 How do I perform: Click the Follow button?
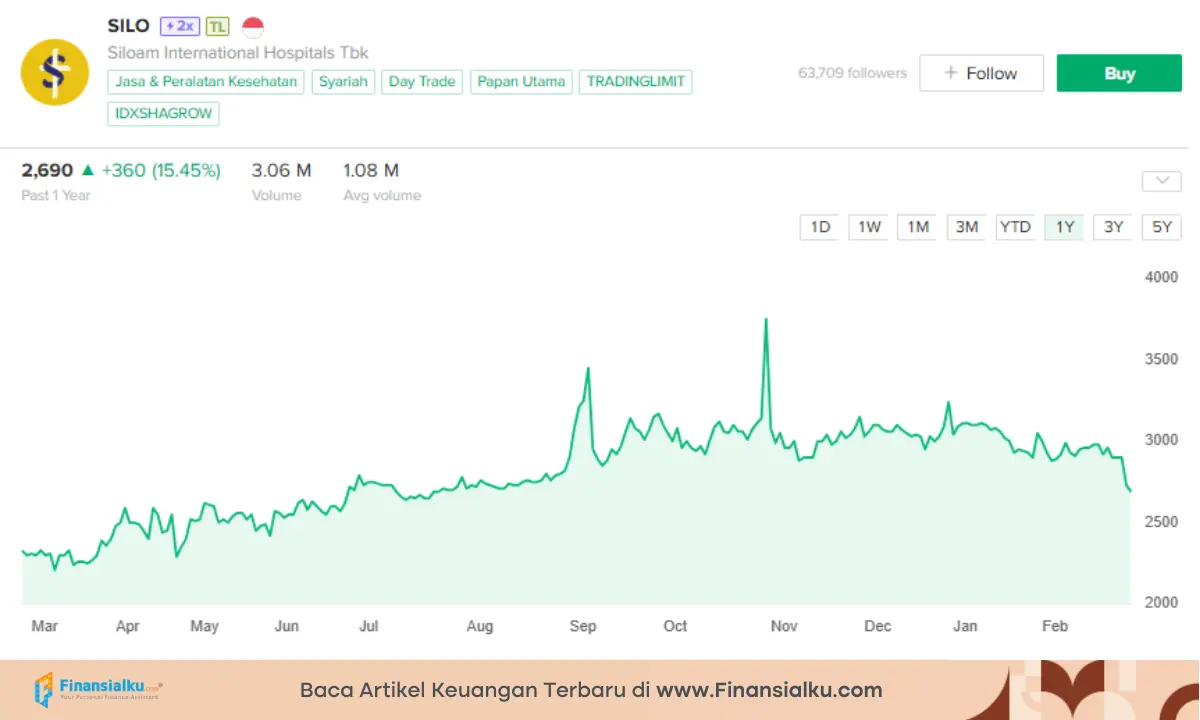pos(981,73)
